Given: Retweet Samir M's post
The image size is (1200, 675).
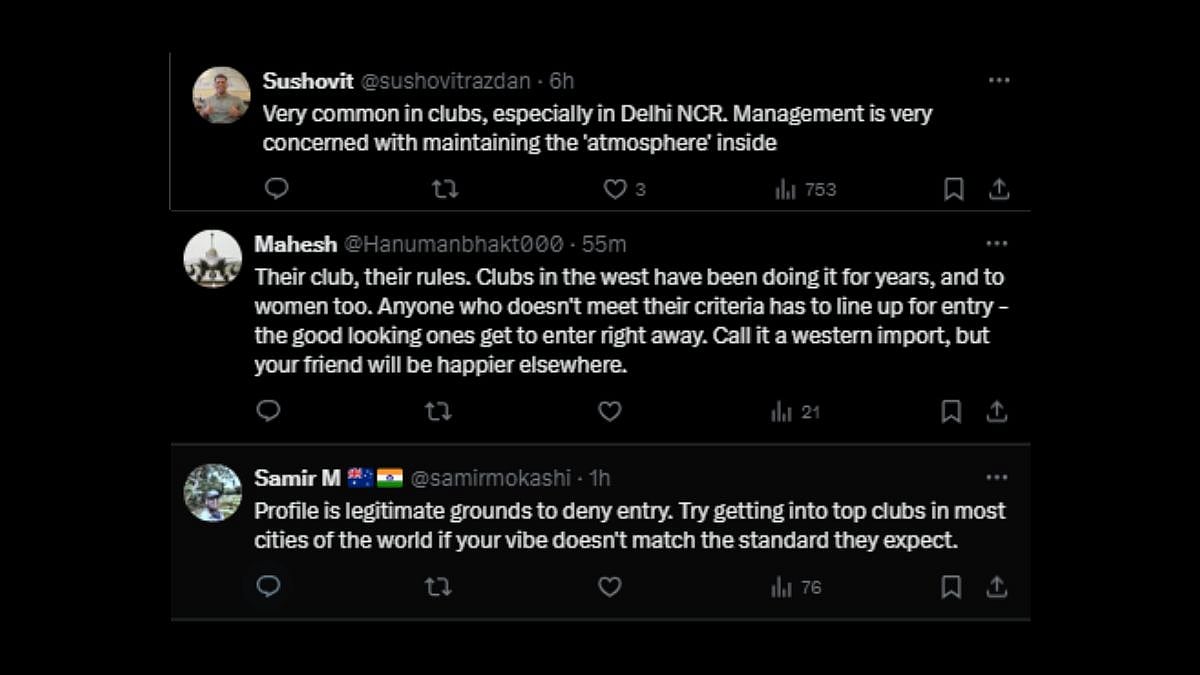Looking at the screenshot, I should pos(438,587).
